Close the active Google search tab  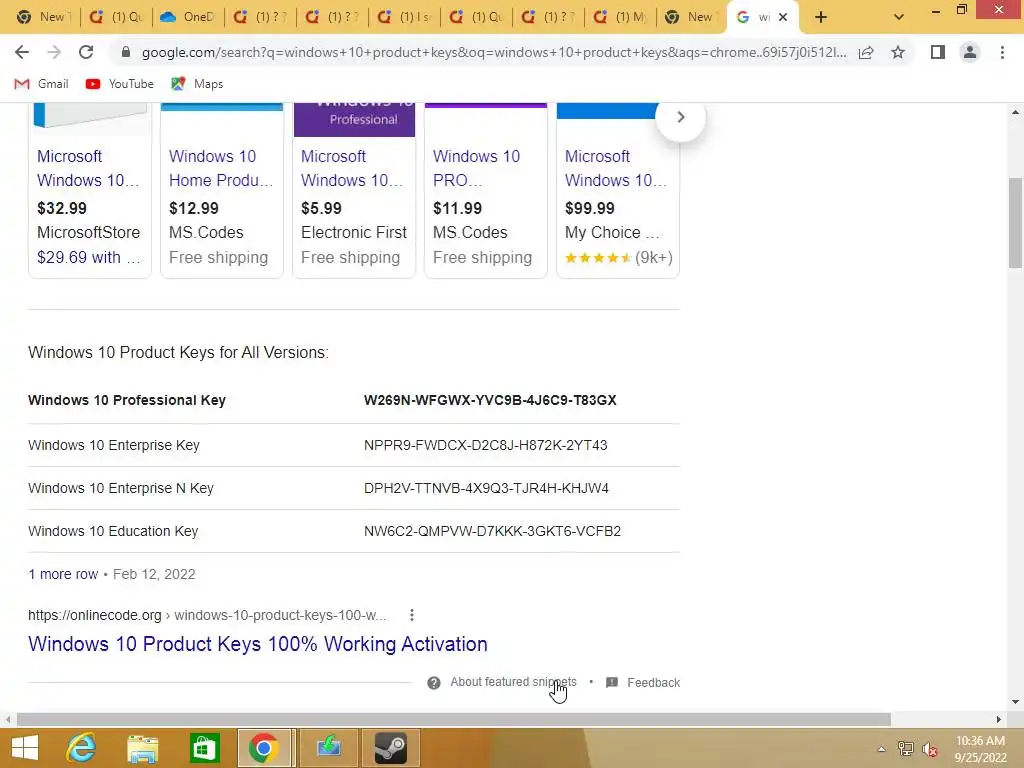tap(783, 17)
